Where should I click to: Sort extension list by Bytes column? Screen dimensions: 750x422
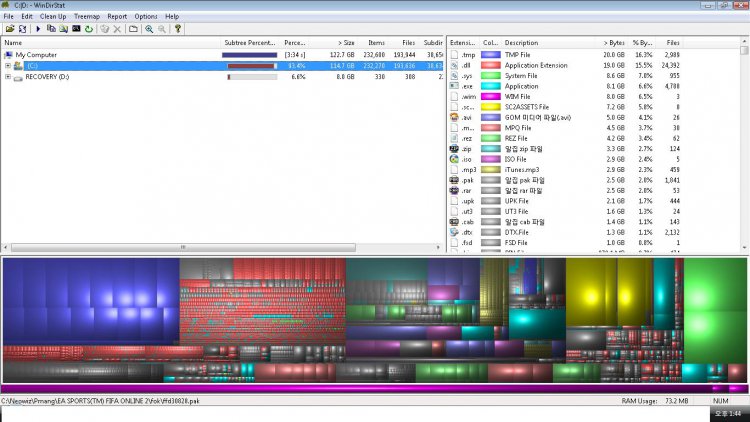coord(613,43)
